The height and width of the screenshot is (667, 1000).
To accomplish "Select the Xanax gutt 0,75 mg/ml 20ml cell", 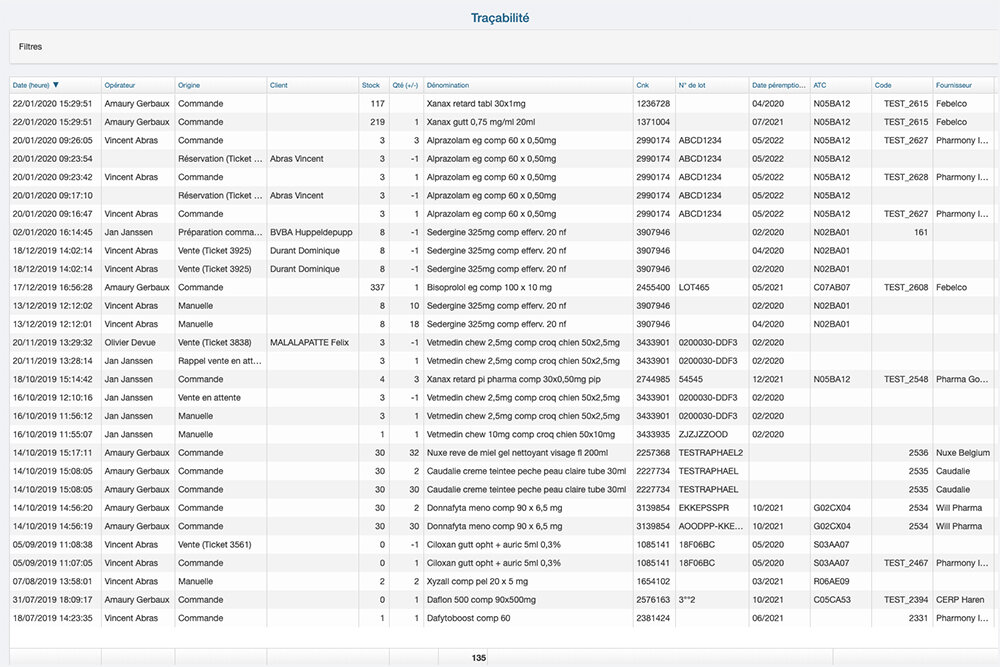I will click(481, 122).
